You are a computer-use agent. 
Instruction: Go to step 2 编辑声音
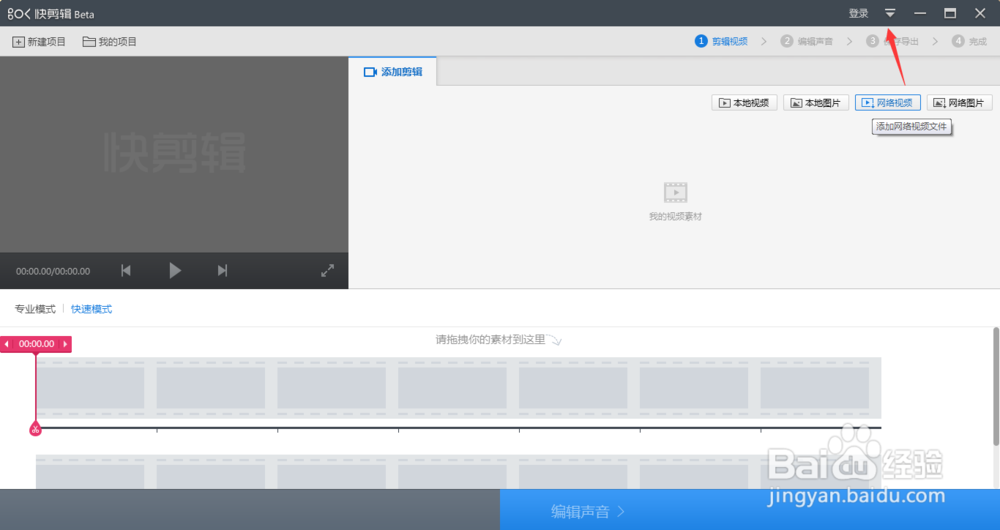click(807, 41)
